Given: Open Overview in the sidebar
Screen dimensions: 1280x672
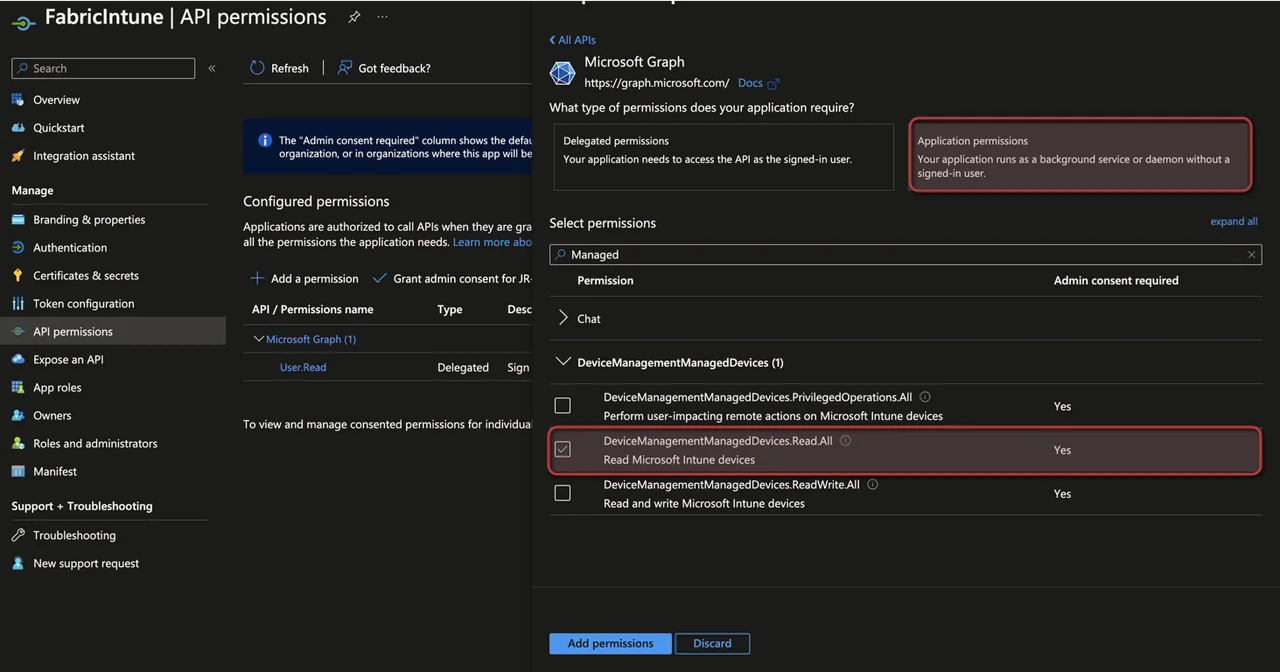Looking at the screenshot, I should pos(57,100).
